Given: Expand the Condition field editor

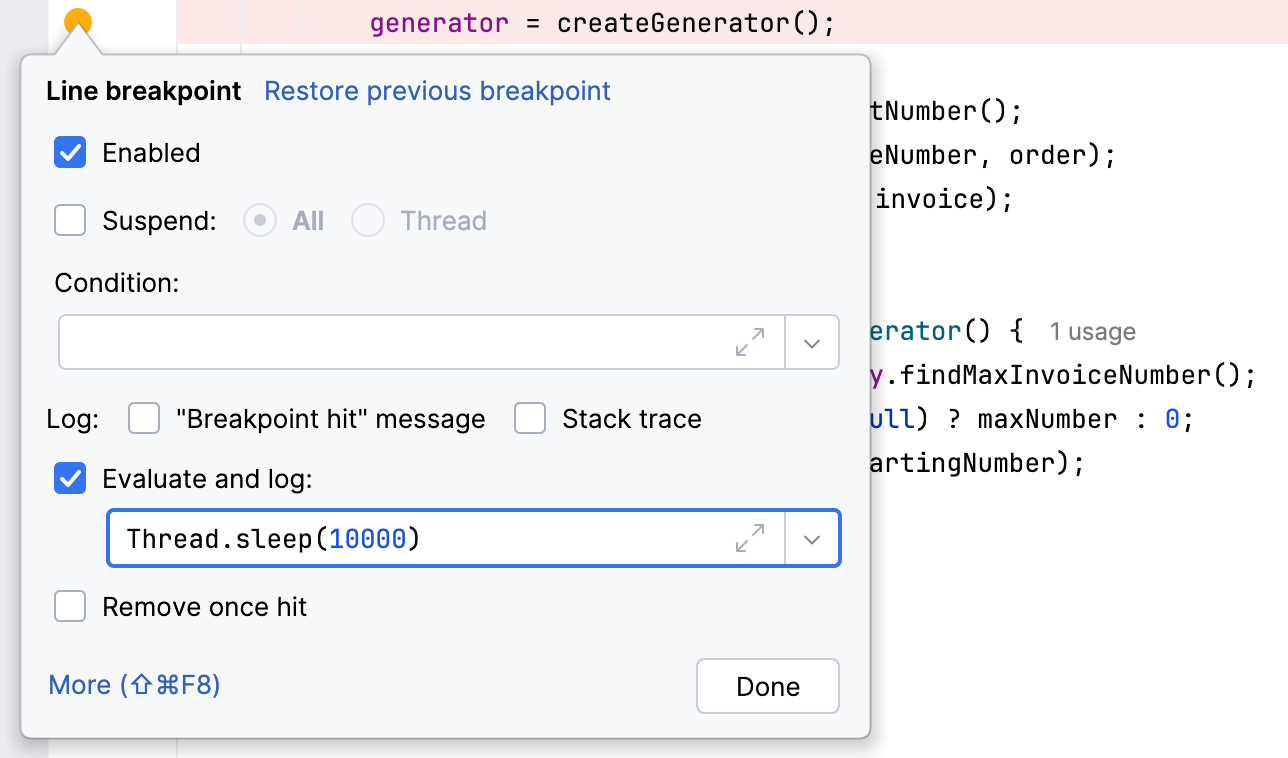Looking at the screenshot, I should tap(750, 343).
